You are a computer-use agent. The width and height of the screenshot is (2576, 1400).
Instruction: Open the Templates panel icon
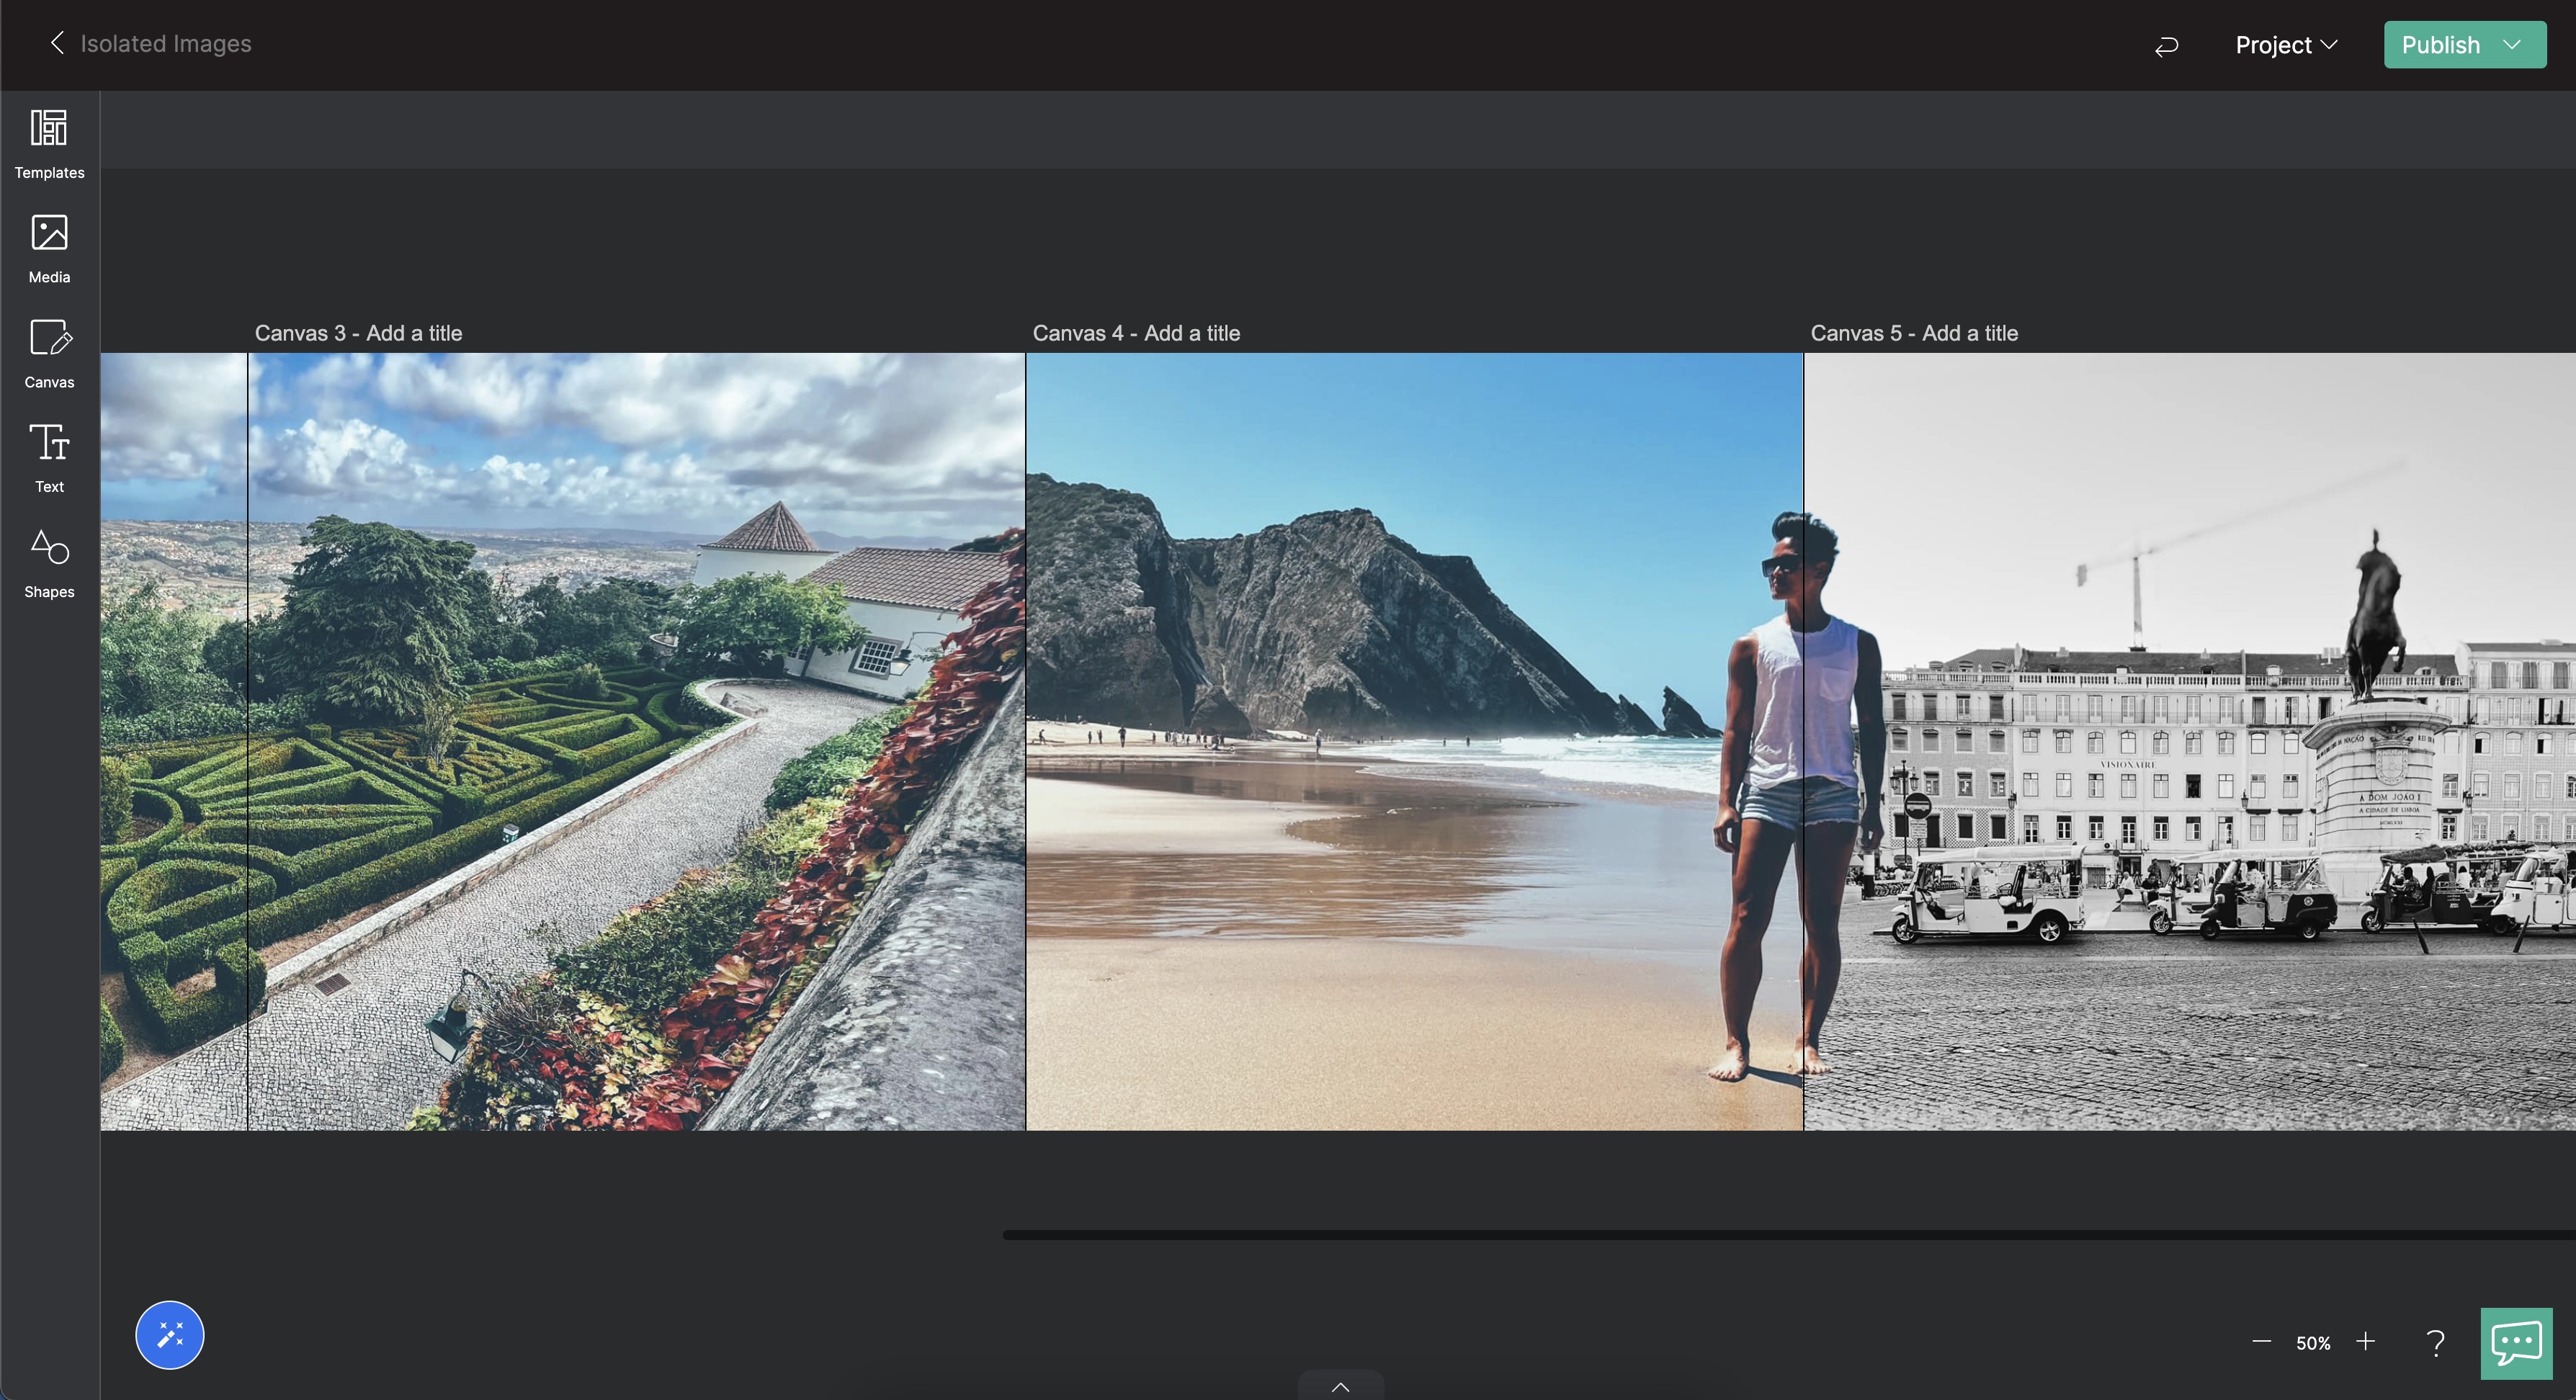click(x=49, y=128)
